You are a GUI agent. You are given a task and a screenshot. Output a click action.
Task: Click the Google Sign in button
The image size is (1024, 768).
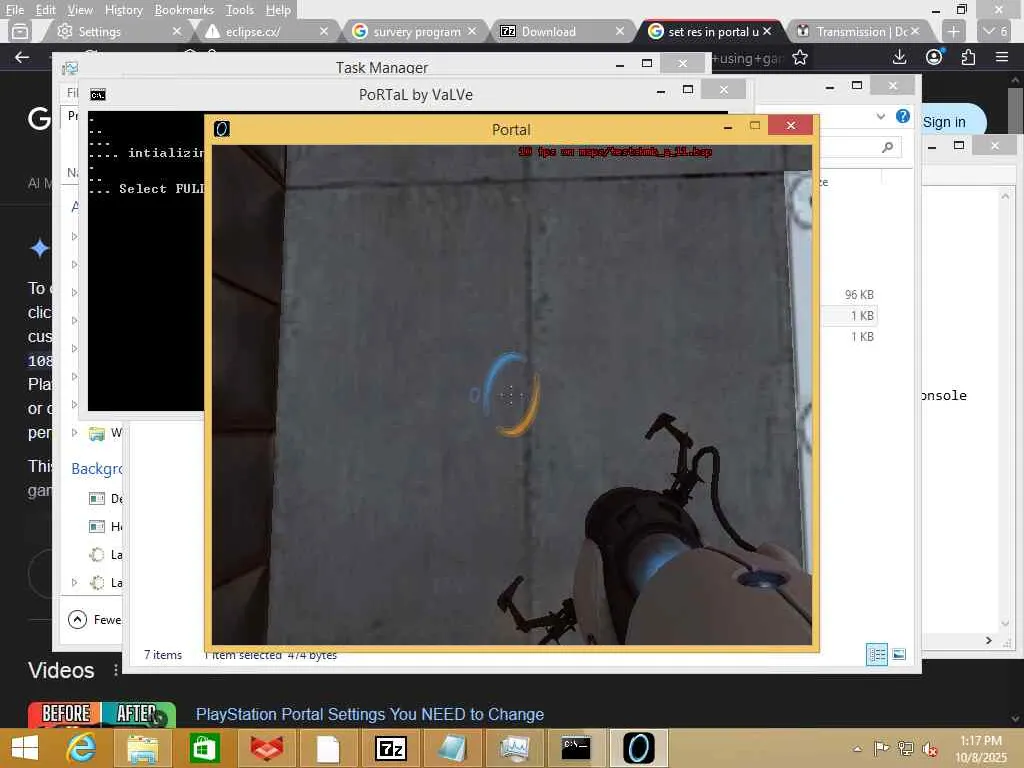(944, 122)
